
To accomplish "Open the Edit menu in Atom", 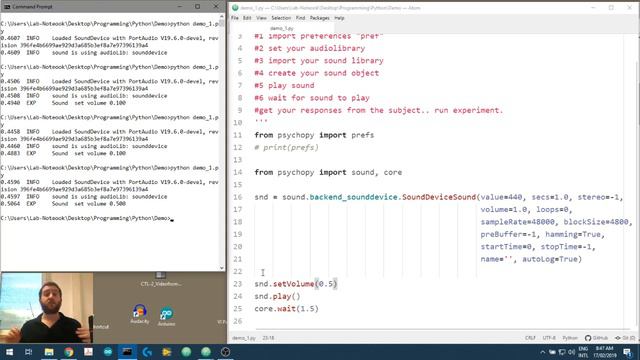I will tap(247, 18).
